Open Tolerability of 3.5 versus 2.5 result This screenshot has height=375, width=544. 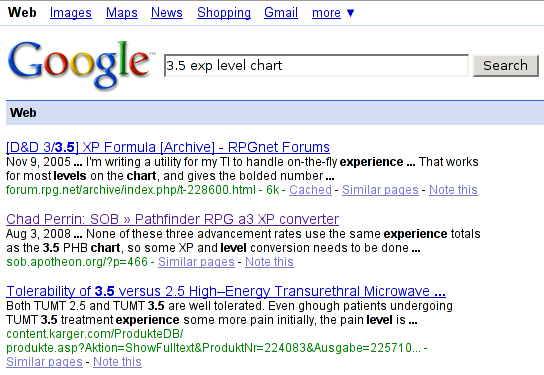(226, 291)
